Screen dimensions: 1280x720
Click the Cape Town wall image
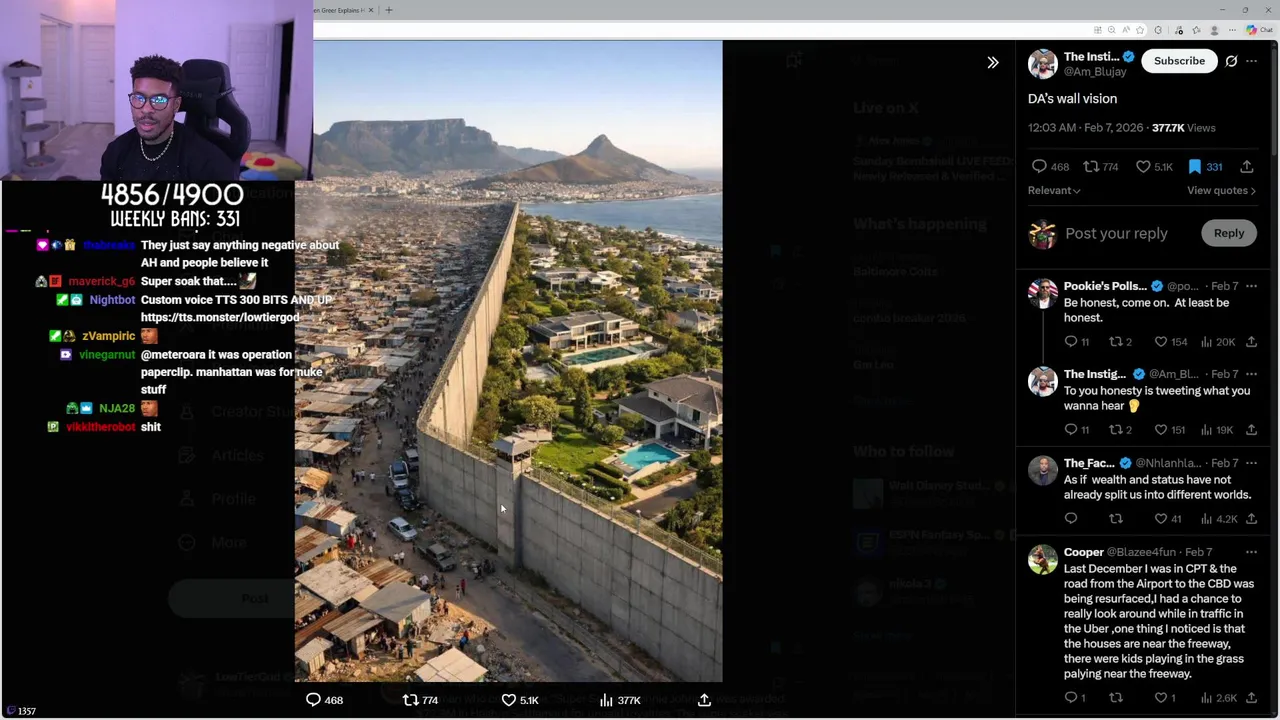coord(508,361)
